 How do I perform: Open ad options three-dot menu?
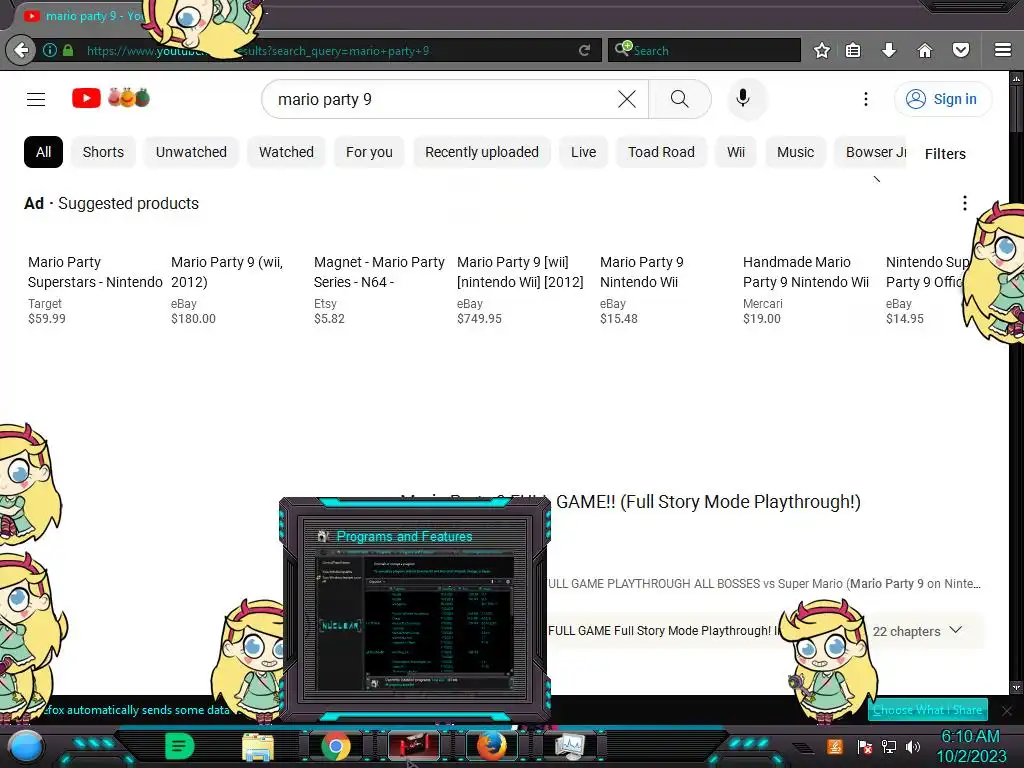pos(965,203)
